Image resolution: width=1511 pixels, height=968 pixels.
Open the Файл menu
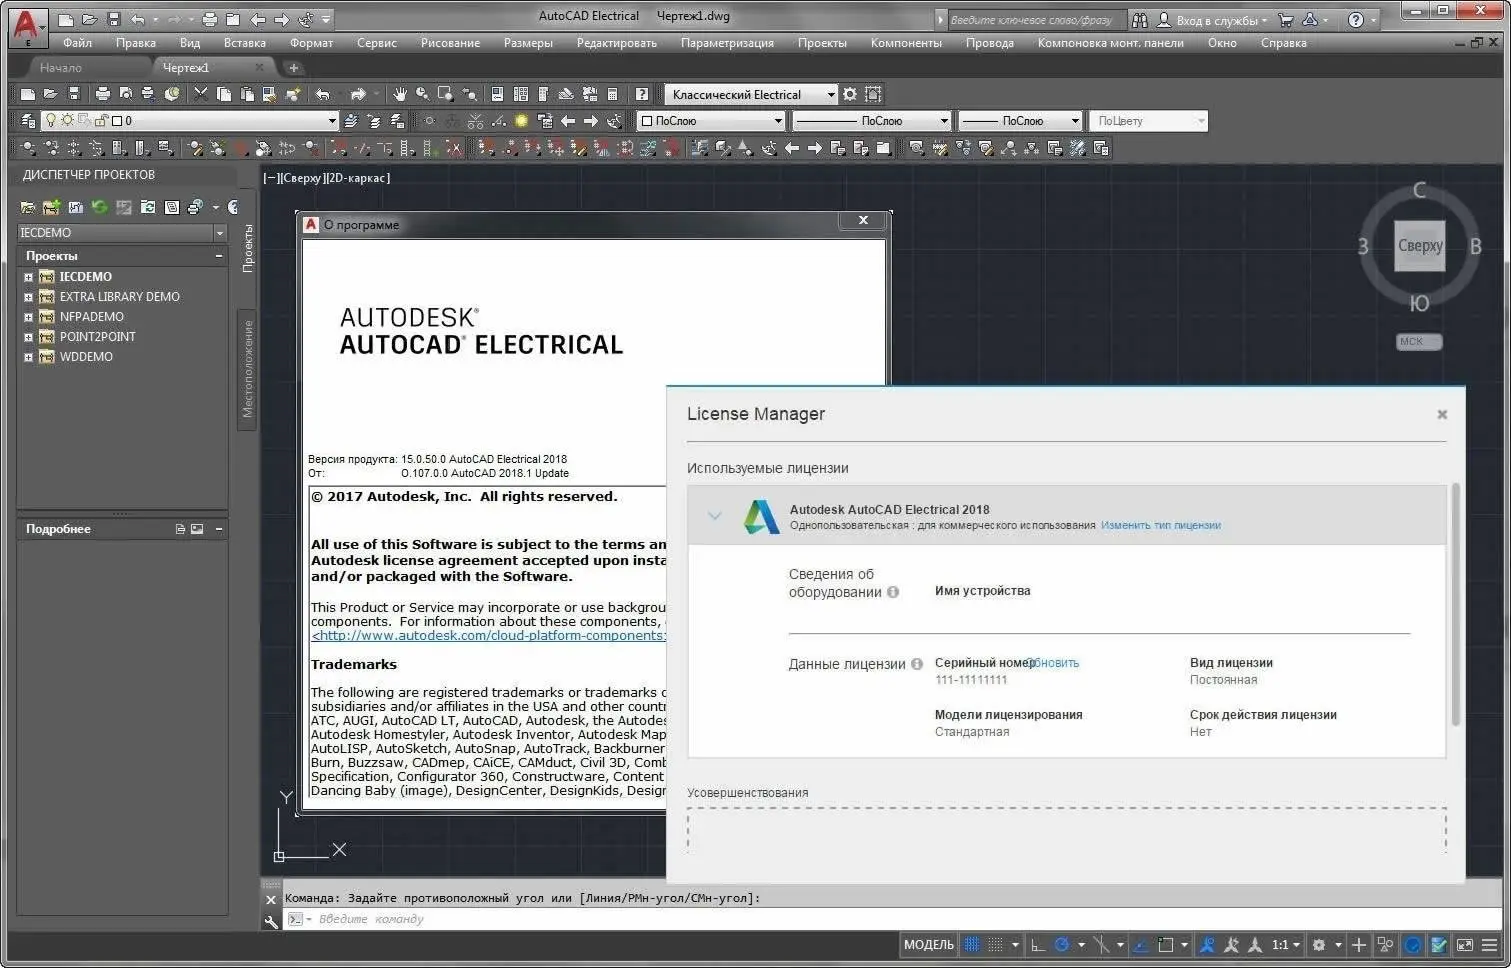point(77,43)
